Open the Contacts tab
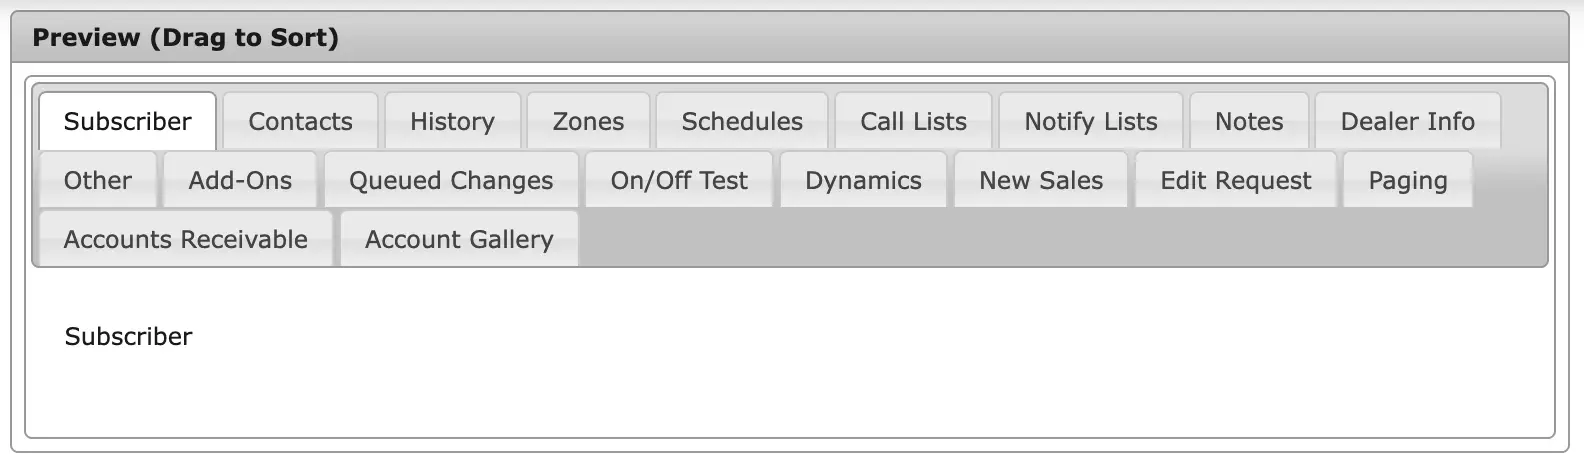1584x468 pixels. 300,121
